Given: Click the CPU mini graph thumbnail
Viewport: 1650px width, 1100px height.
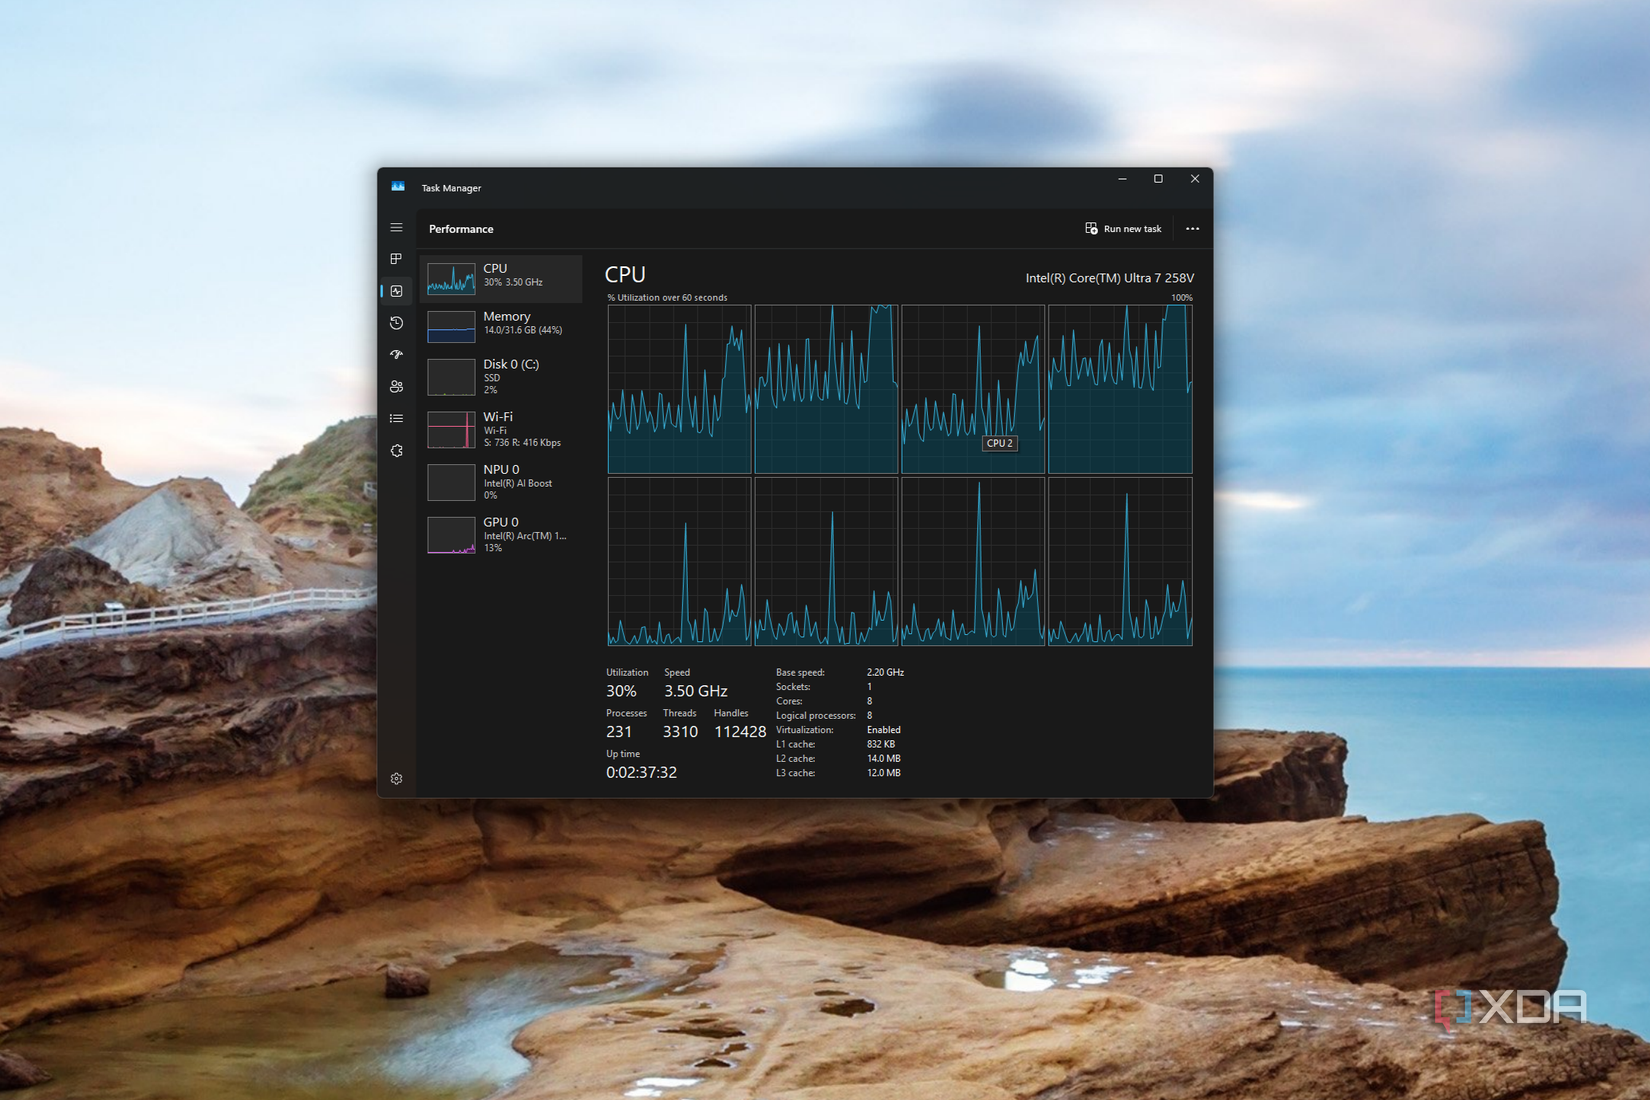Looking at the screenshot, I should 451,279.
